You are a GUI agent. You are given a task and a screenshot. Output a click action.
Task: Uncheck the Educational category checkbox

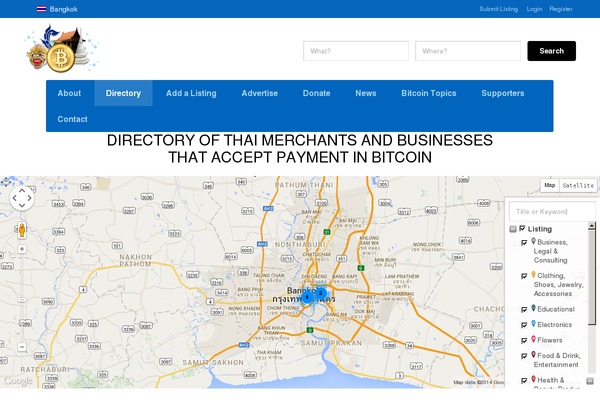(524, 310)
